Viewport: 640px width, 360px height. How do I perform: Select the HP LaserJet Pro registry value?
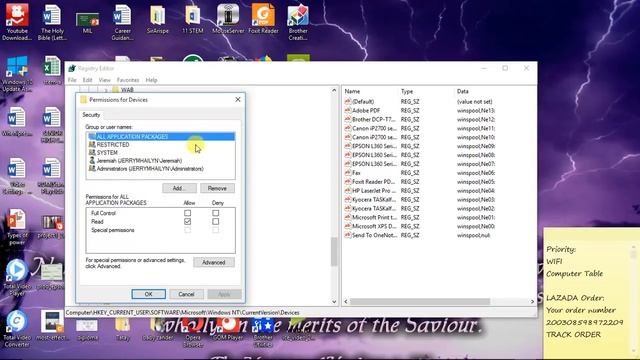point(370,191)
